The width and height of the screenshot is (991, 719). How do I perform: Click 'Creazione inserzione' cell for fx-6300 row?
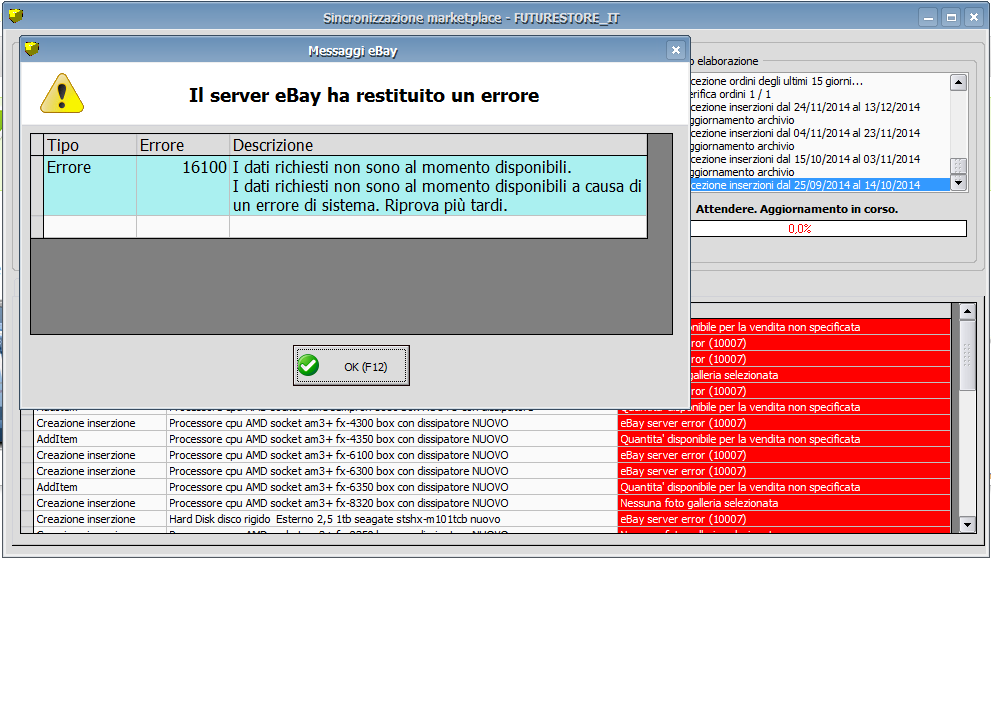[101, 471]
